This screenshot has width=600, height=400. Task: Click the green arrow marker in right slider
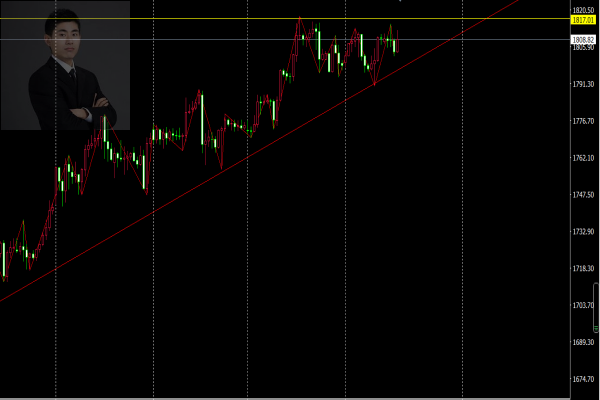[596, 328]
